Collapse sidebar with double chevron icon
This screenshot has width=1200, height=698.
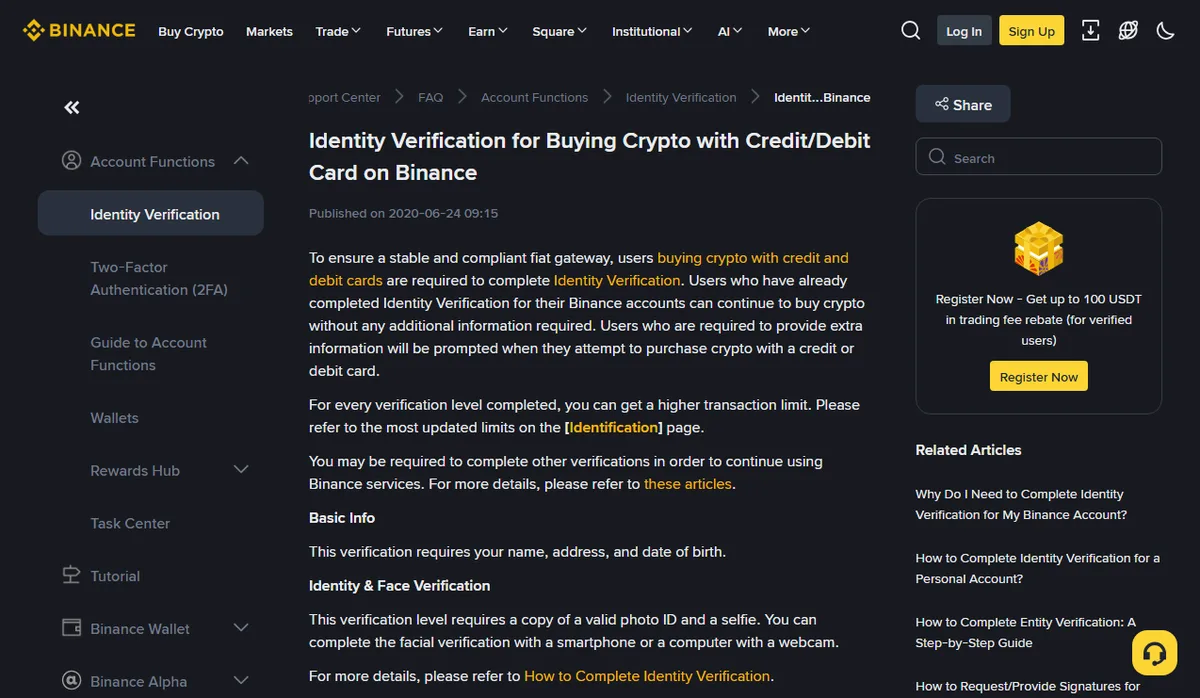click(71, 107)
